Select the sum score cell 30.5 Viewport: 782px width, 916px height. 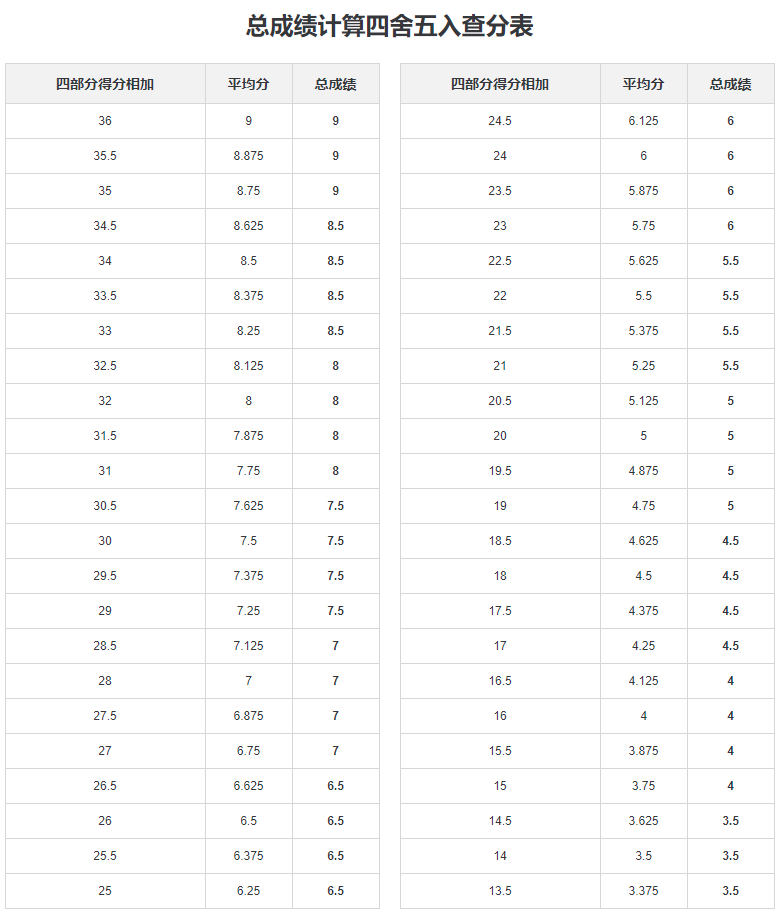pos(105,506)
